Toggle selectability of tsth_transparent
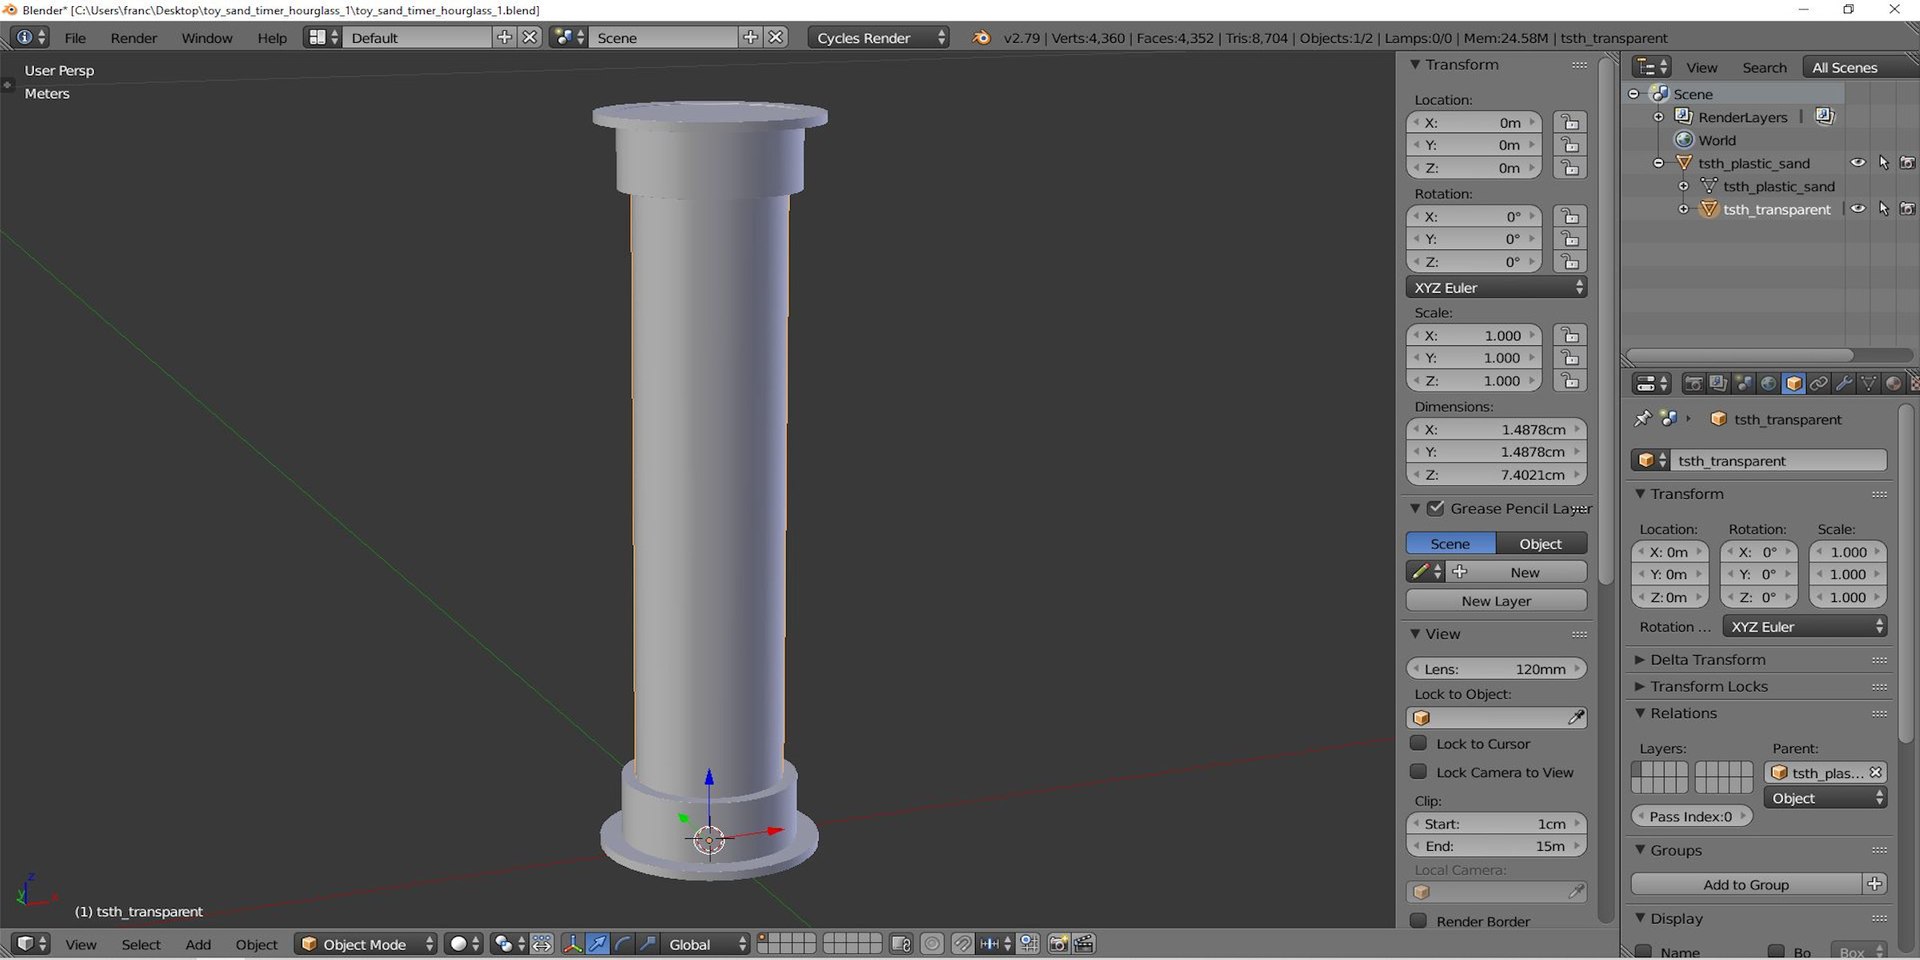The height and width of the screenshot is (960, 1920). click(x=1884, y=209)
